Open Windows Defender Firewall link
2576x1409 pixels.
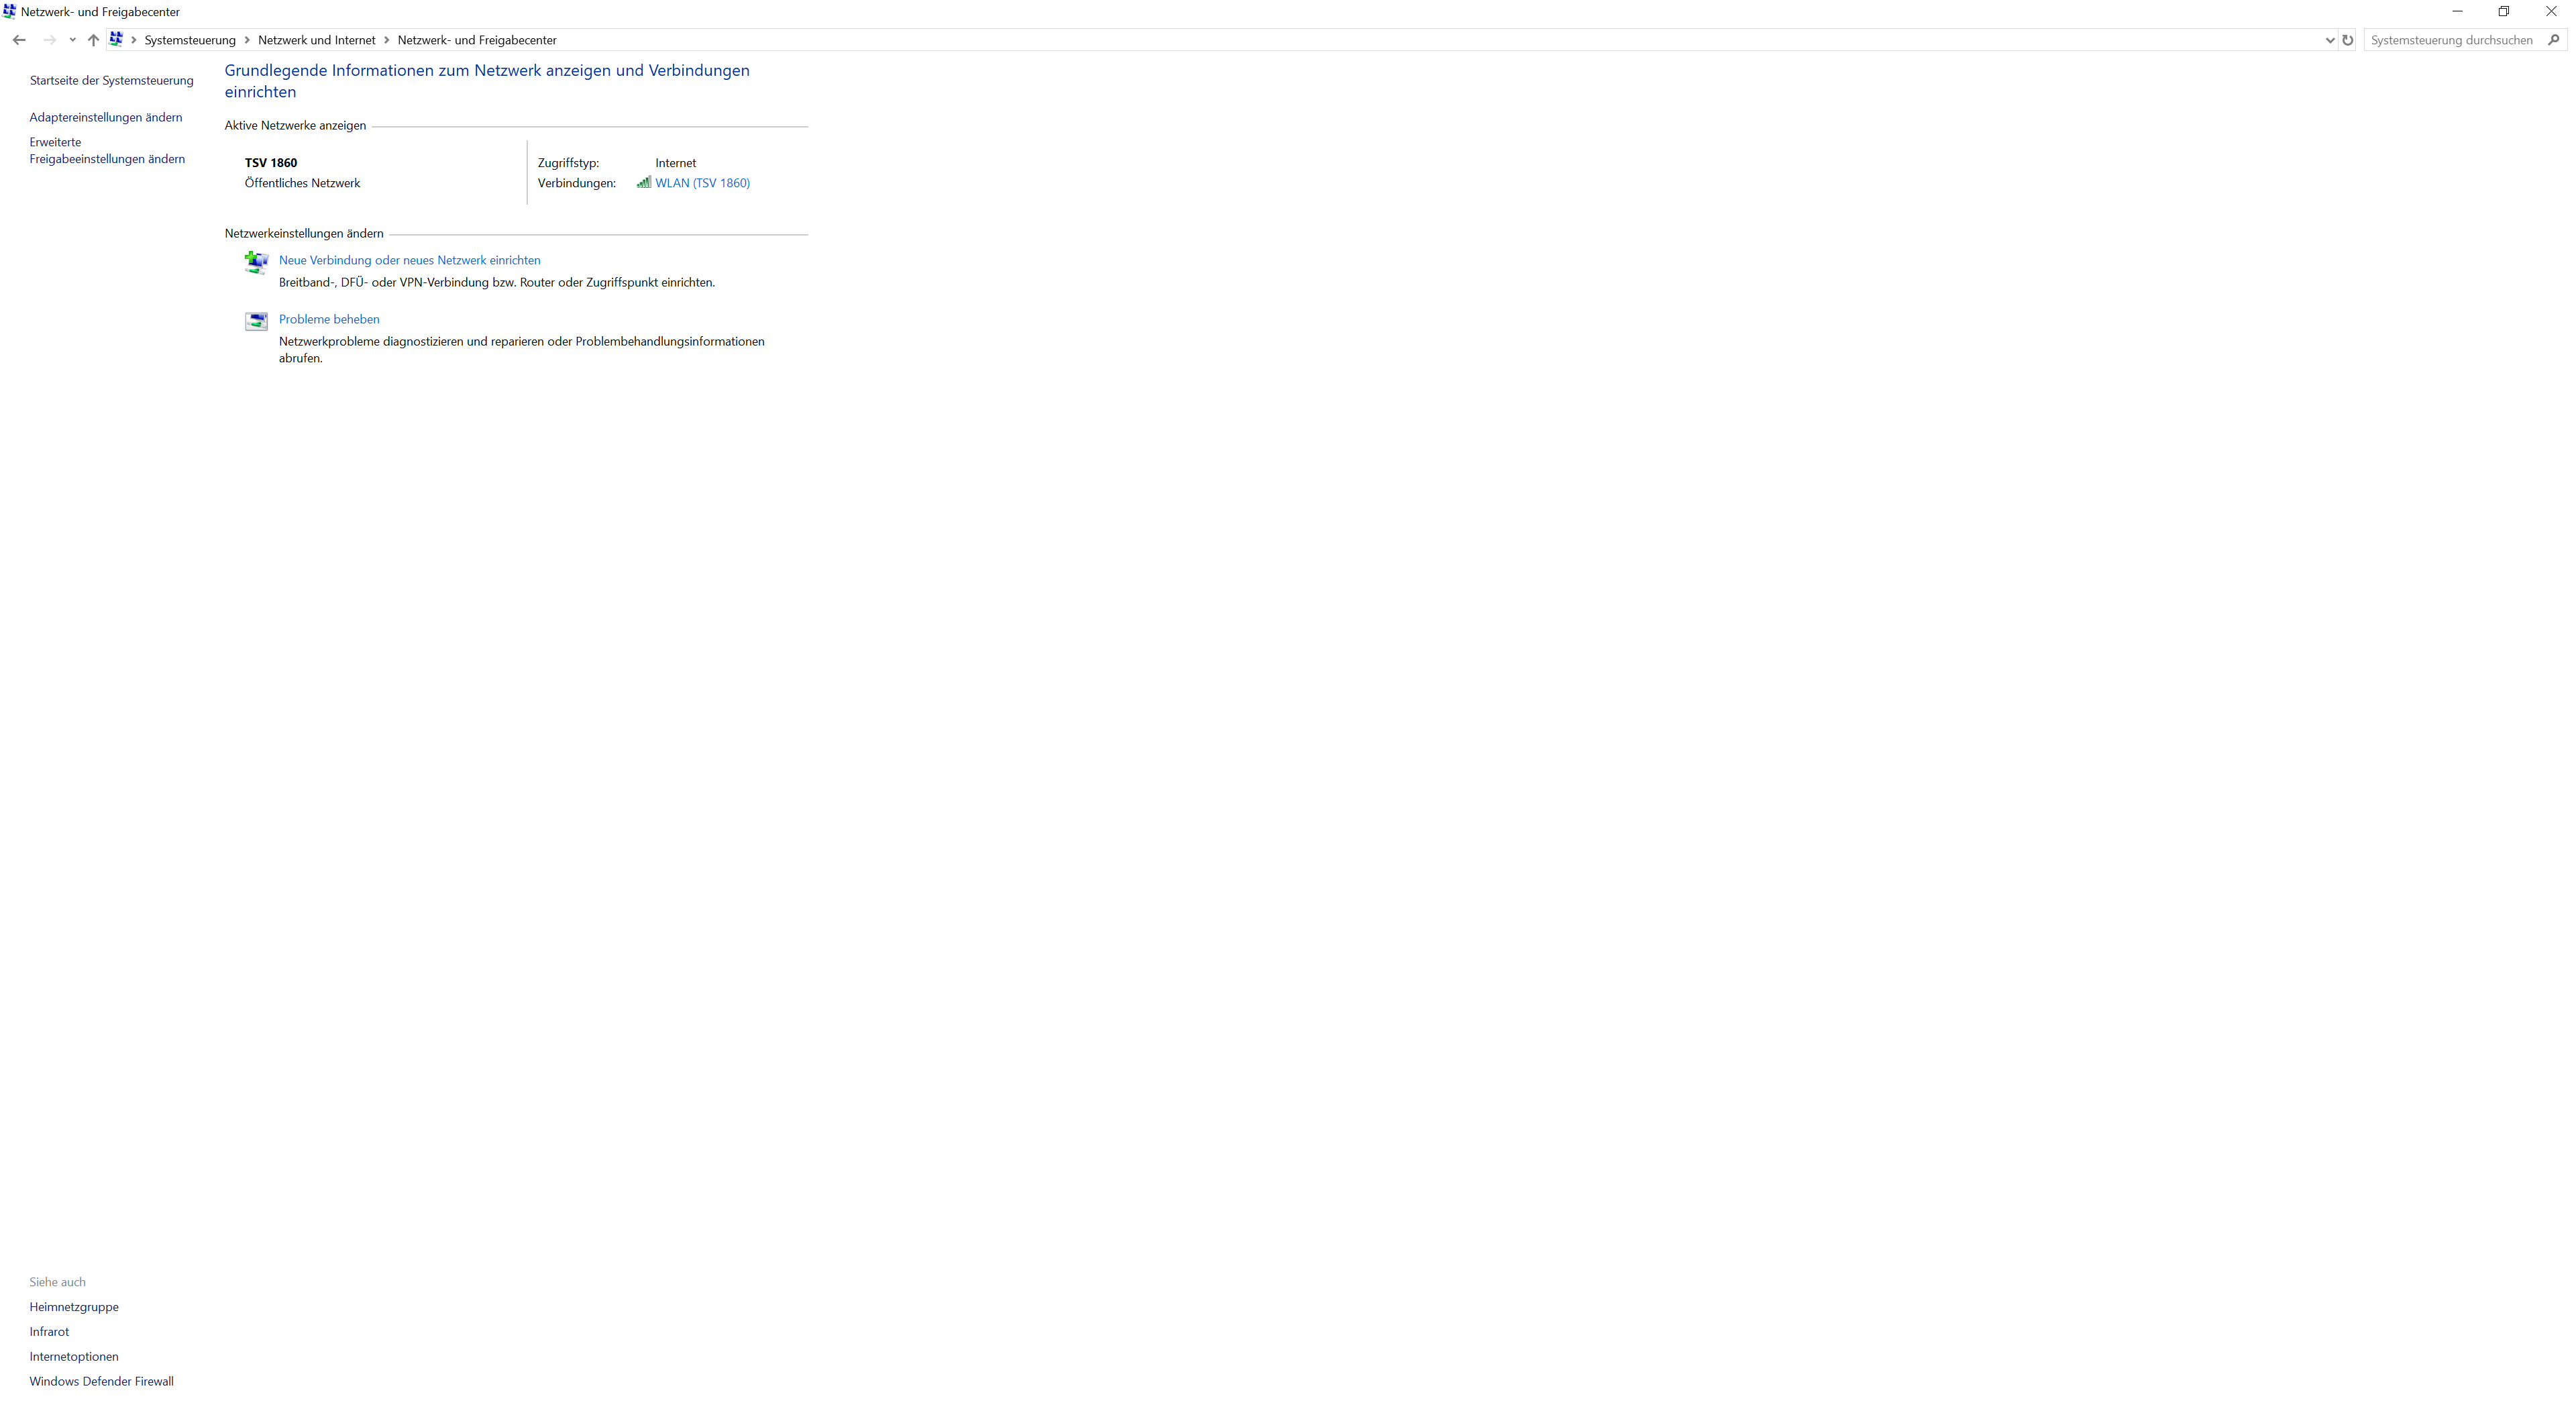(101, 1381)
